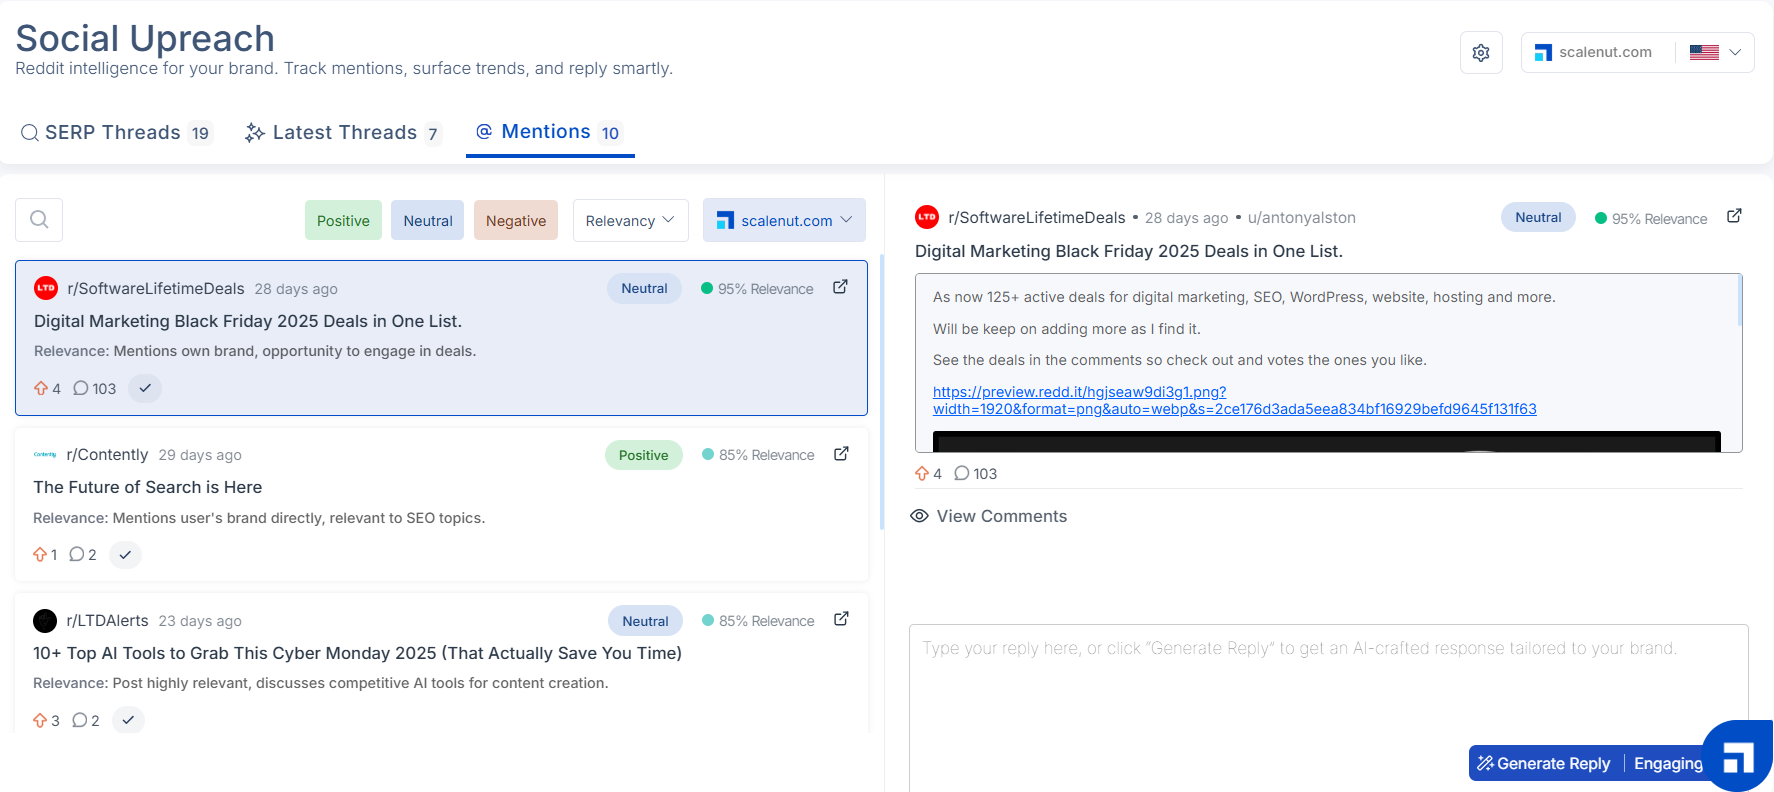1774x792 pixels.
Task: Open the scalenut.com brand selector at top
Action: tap(1596, 53)
